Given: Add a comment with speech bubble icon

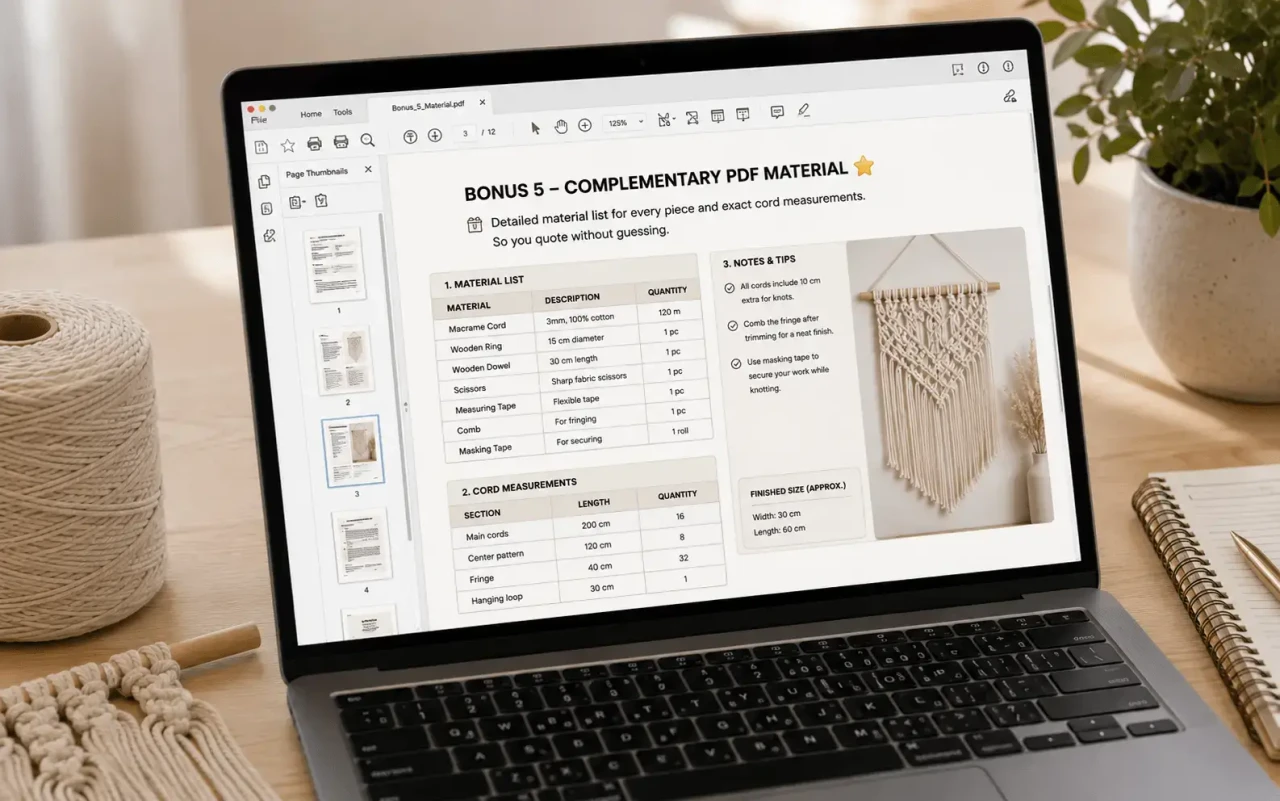Looking at the screenshot, I should [777, 112].
